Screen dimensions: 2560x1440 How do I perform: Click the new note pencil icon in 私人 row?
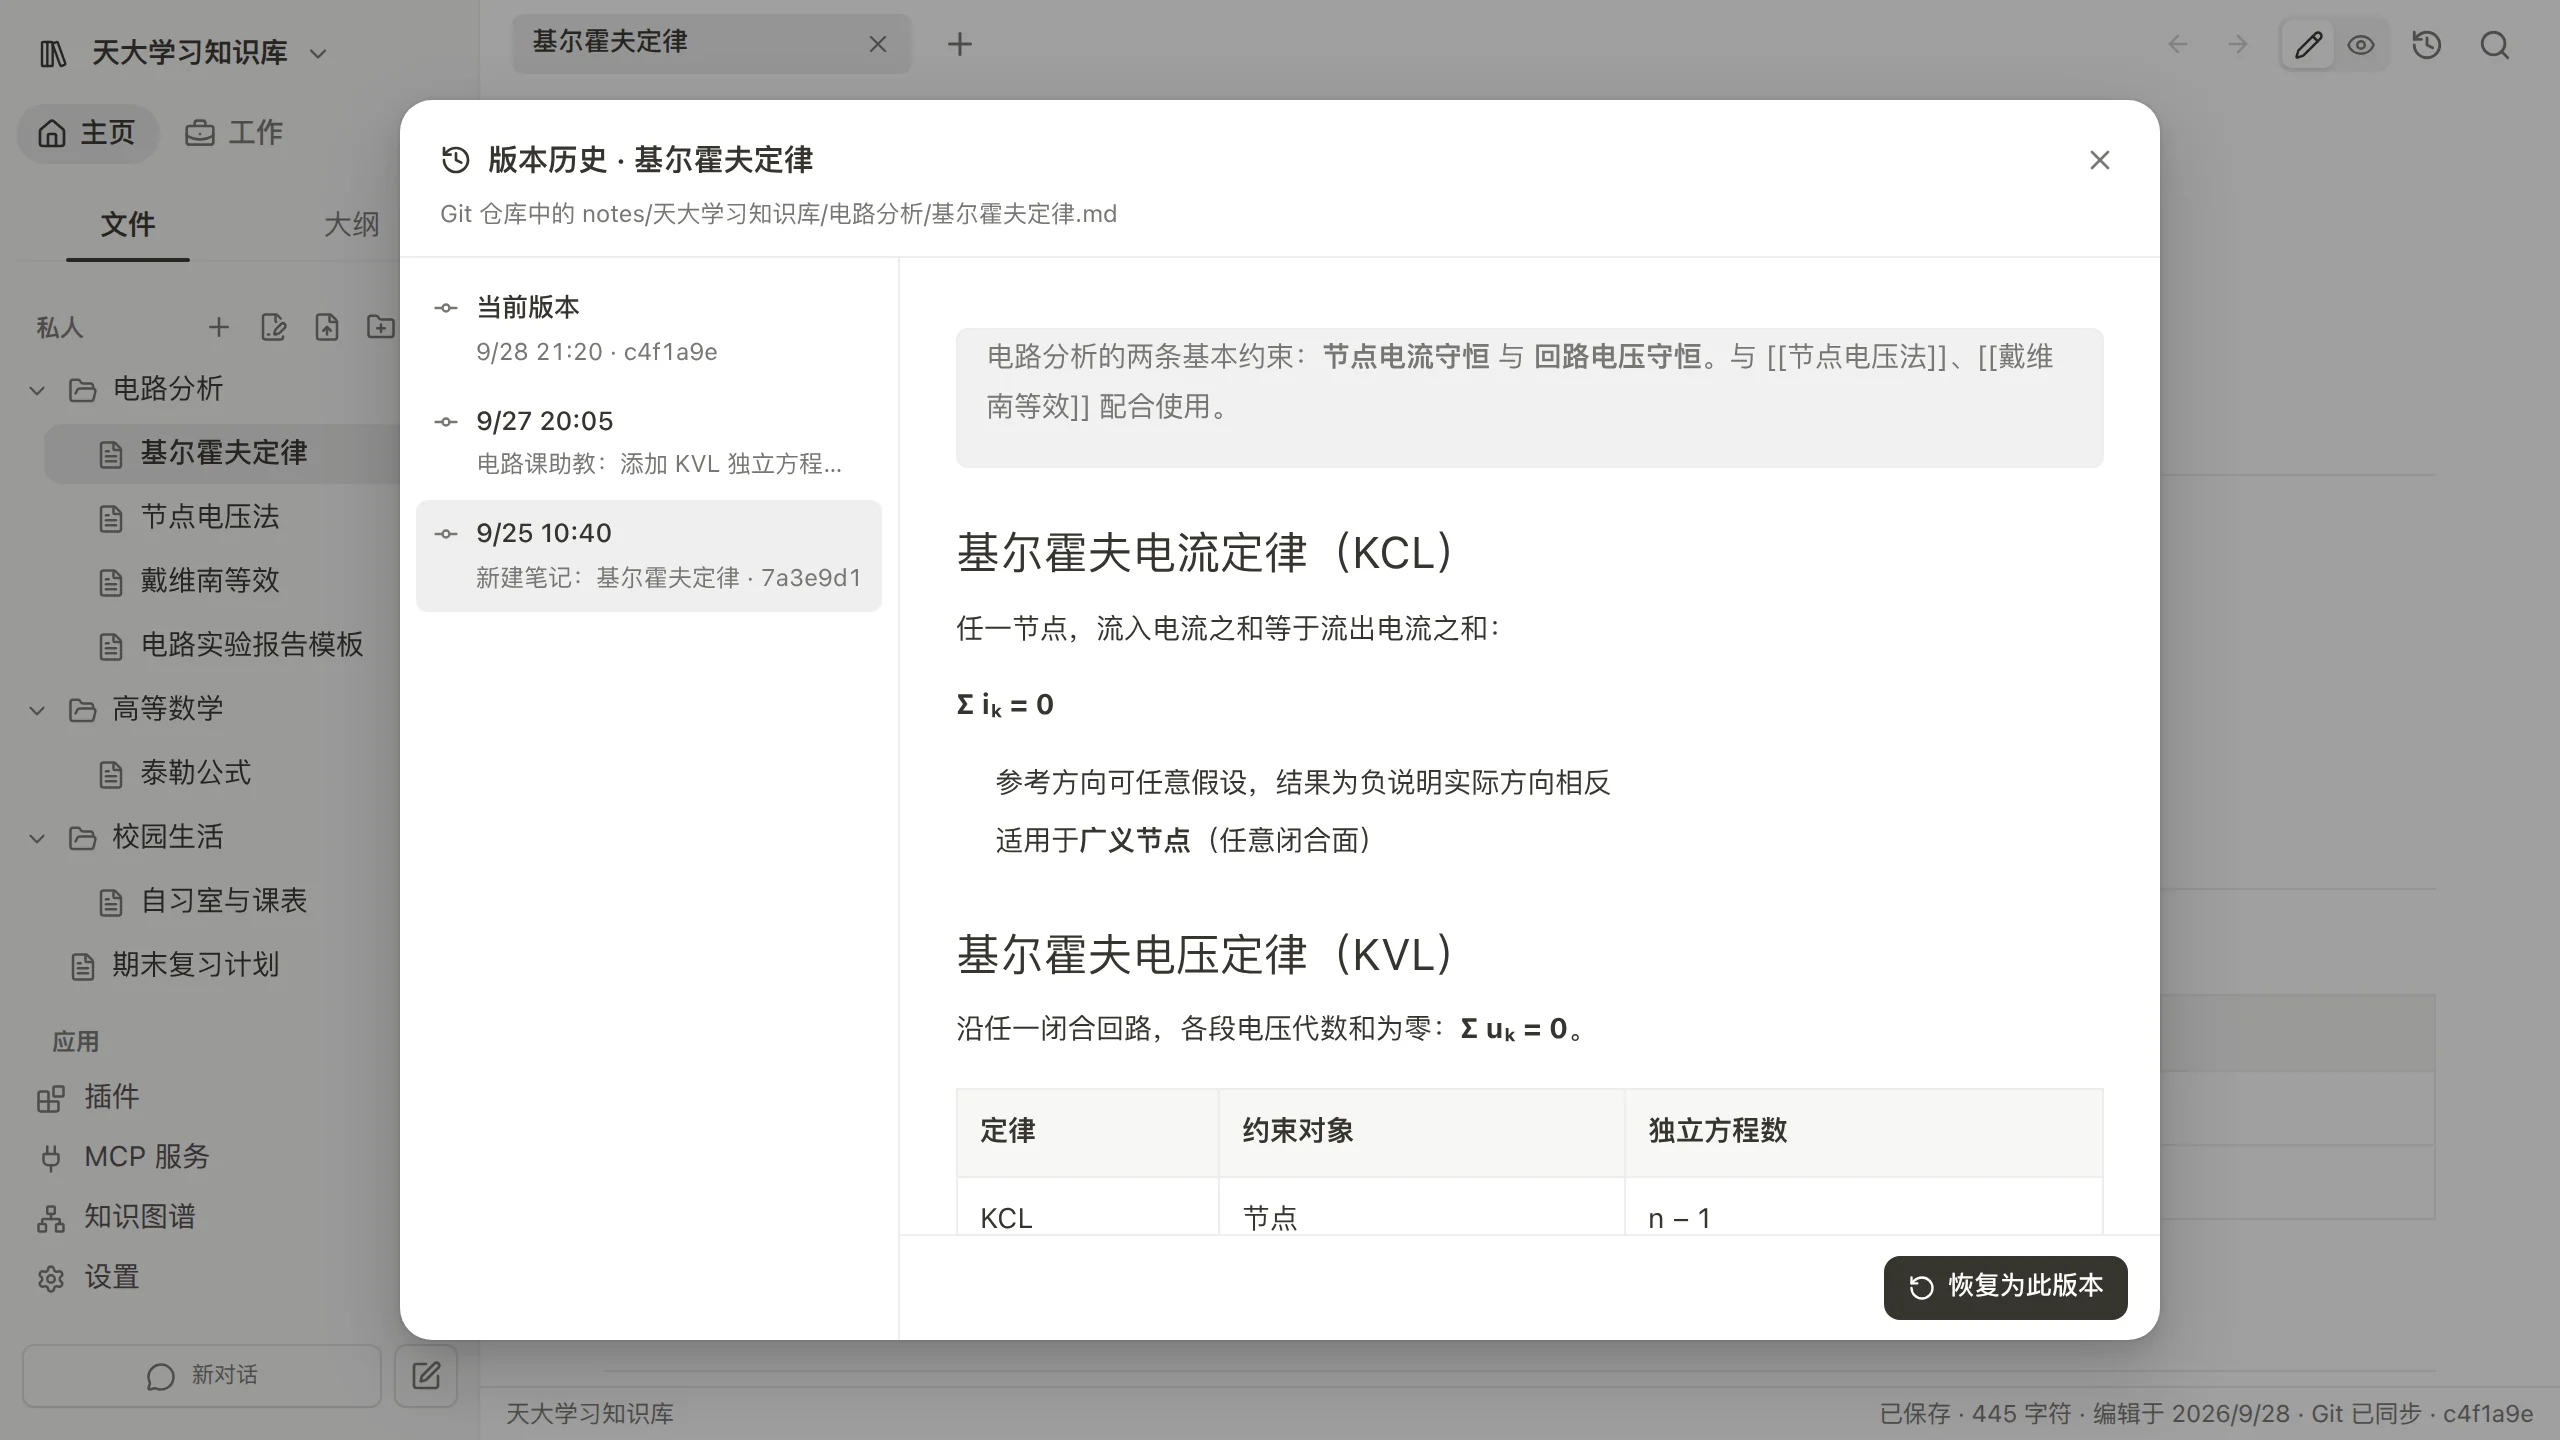(273, 327)
